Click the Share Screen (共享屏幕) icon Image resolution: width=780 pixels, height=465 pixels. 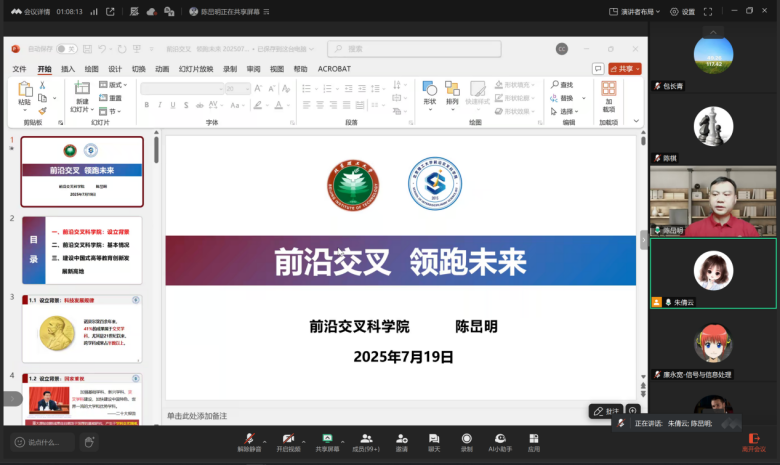(x=327, y=442)
